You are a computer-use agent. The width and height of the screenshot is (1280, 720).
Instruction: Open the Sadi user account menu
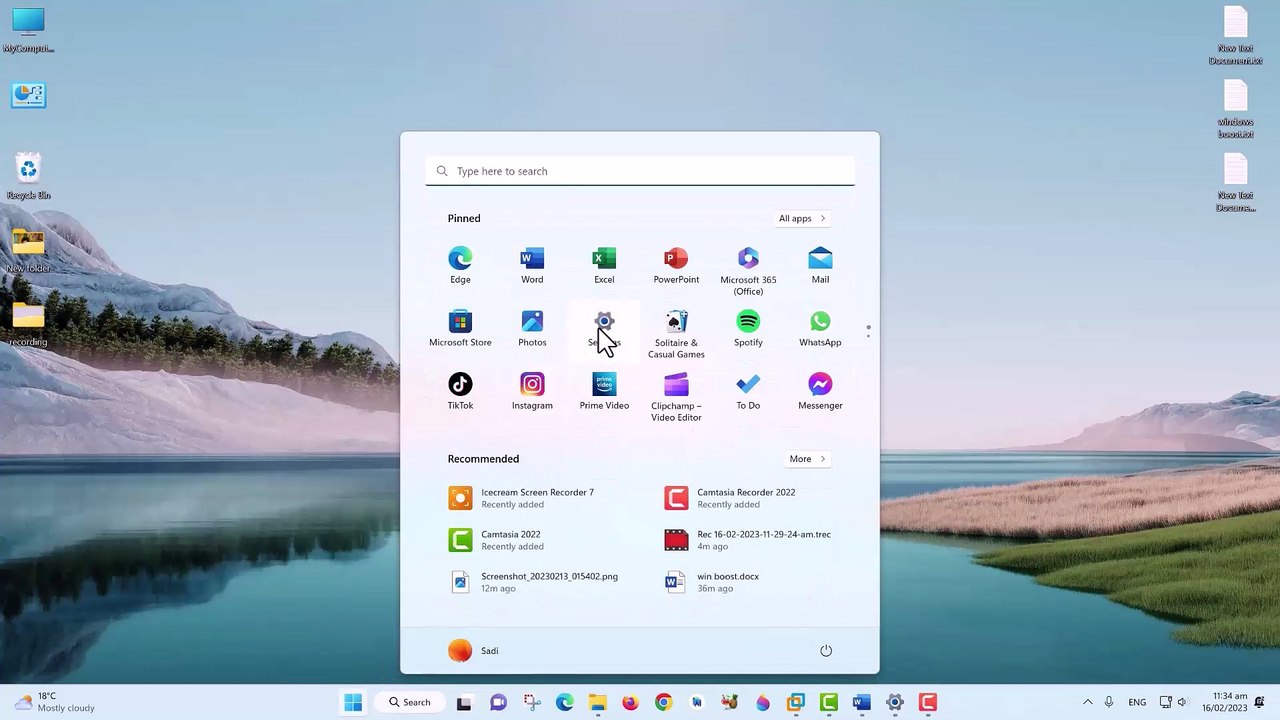coord(474,651)
